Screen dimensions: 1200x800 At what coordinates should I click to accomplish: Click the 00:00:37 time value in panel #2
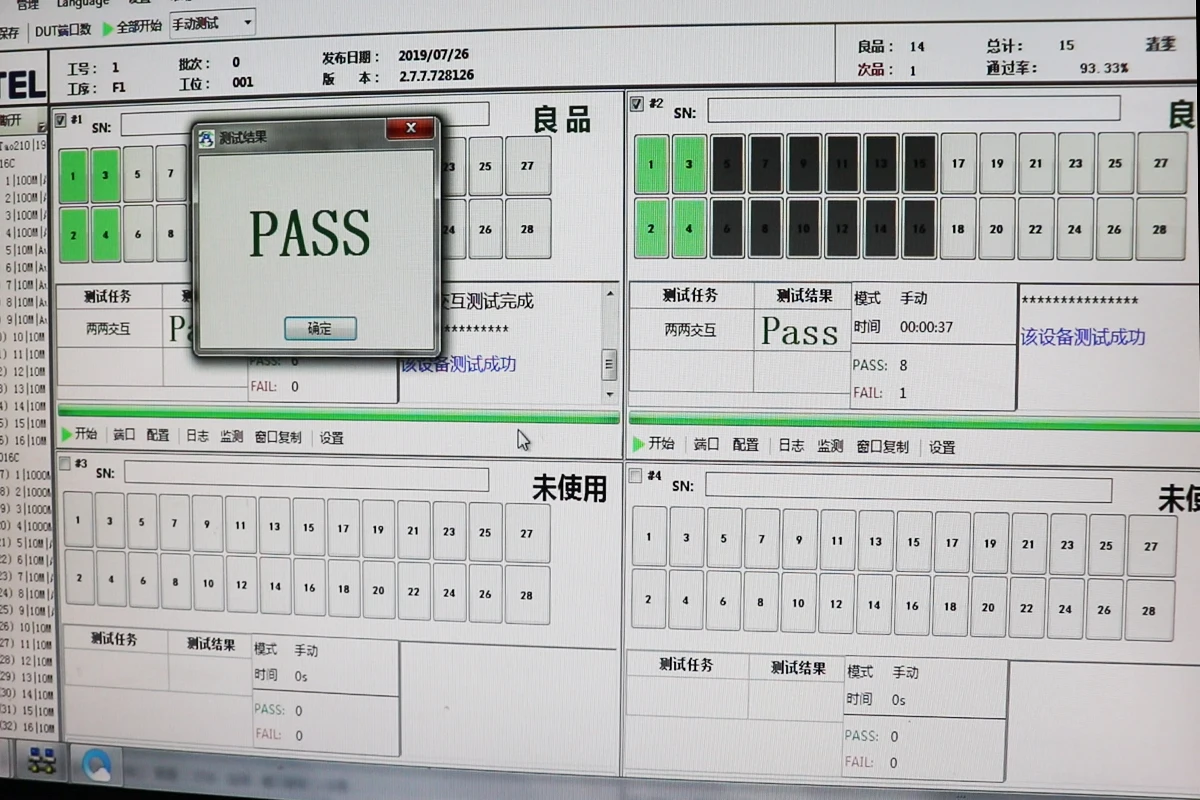click(x=926, y=327)
